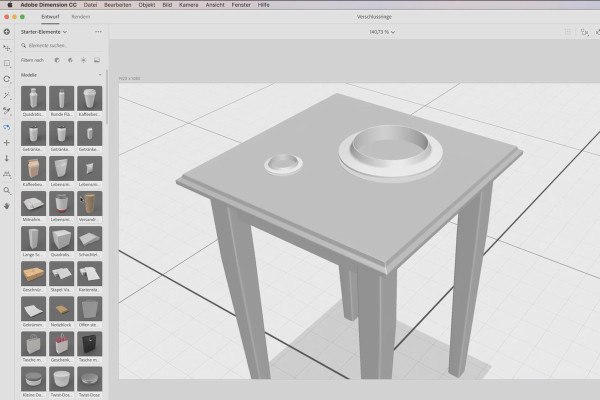Select the Notizblock model thumbnail
Image resolution: width=600 pixels, height=400 pixels.
coord(62,309)
